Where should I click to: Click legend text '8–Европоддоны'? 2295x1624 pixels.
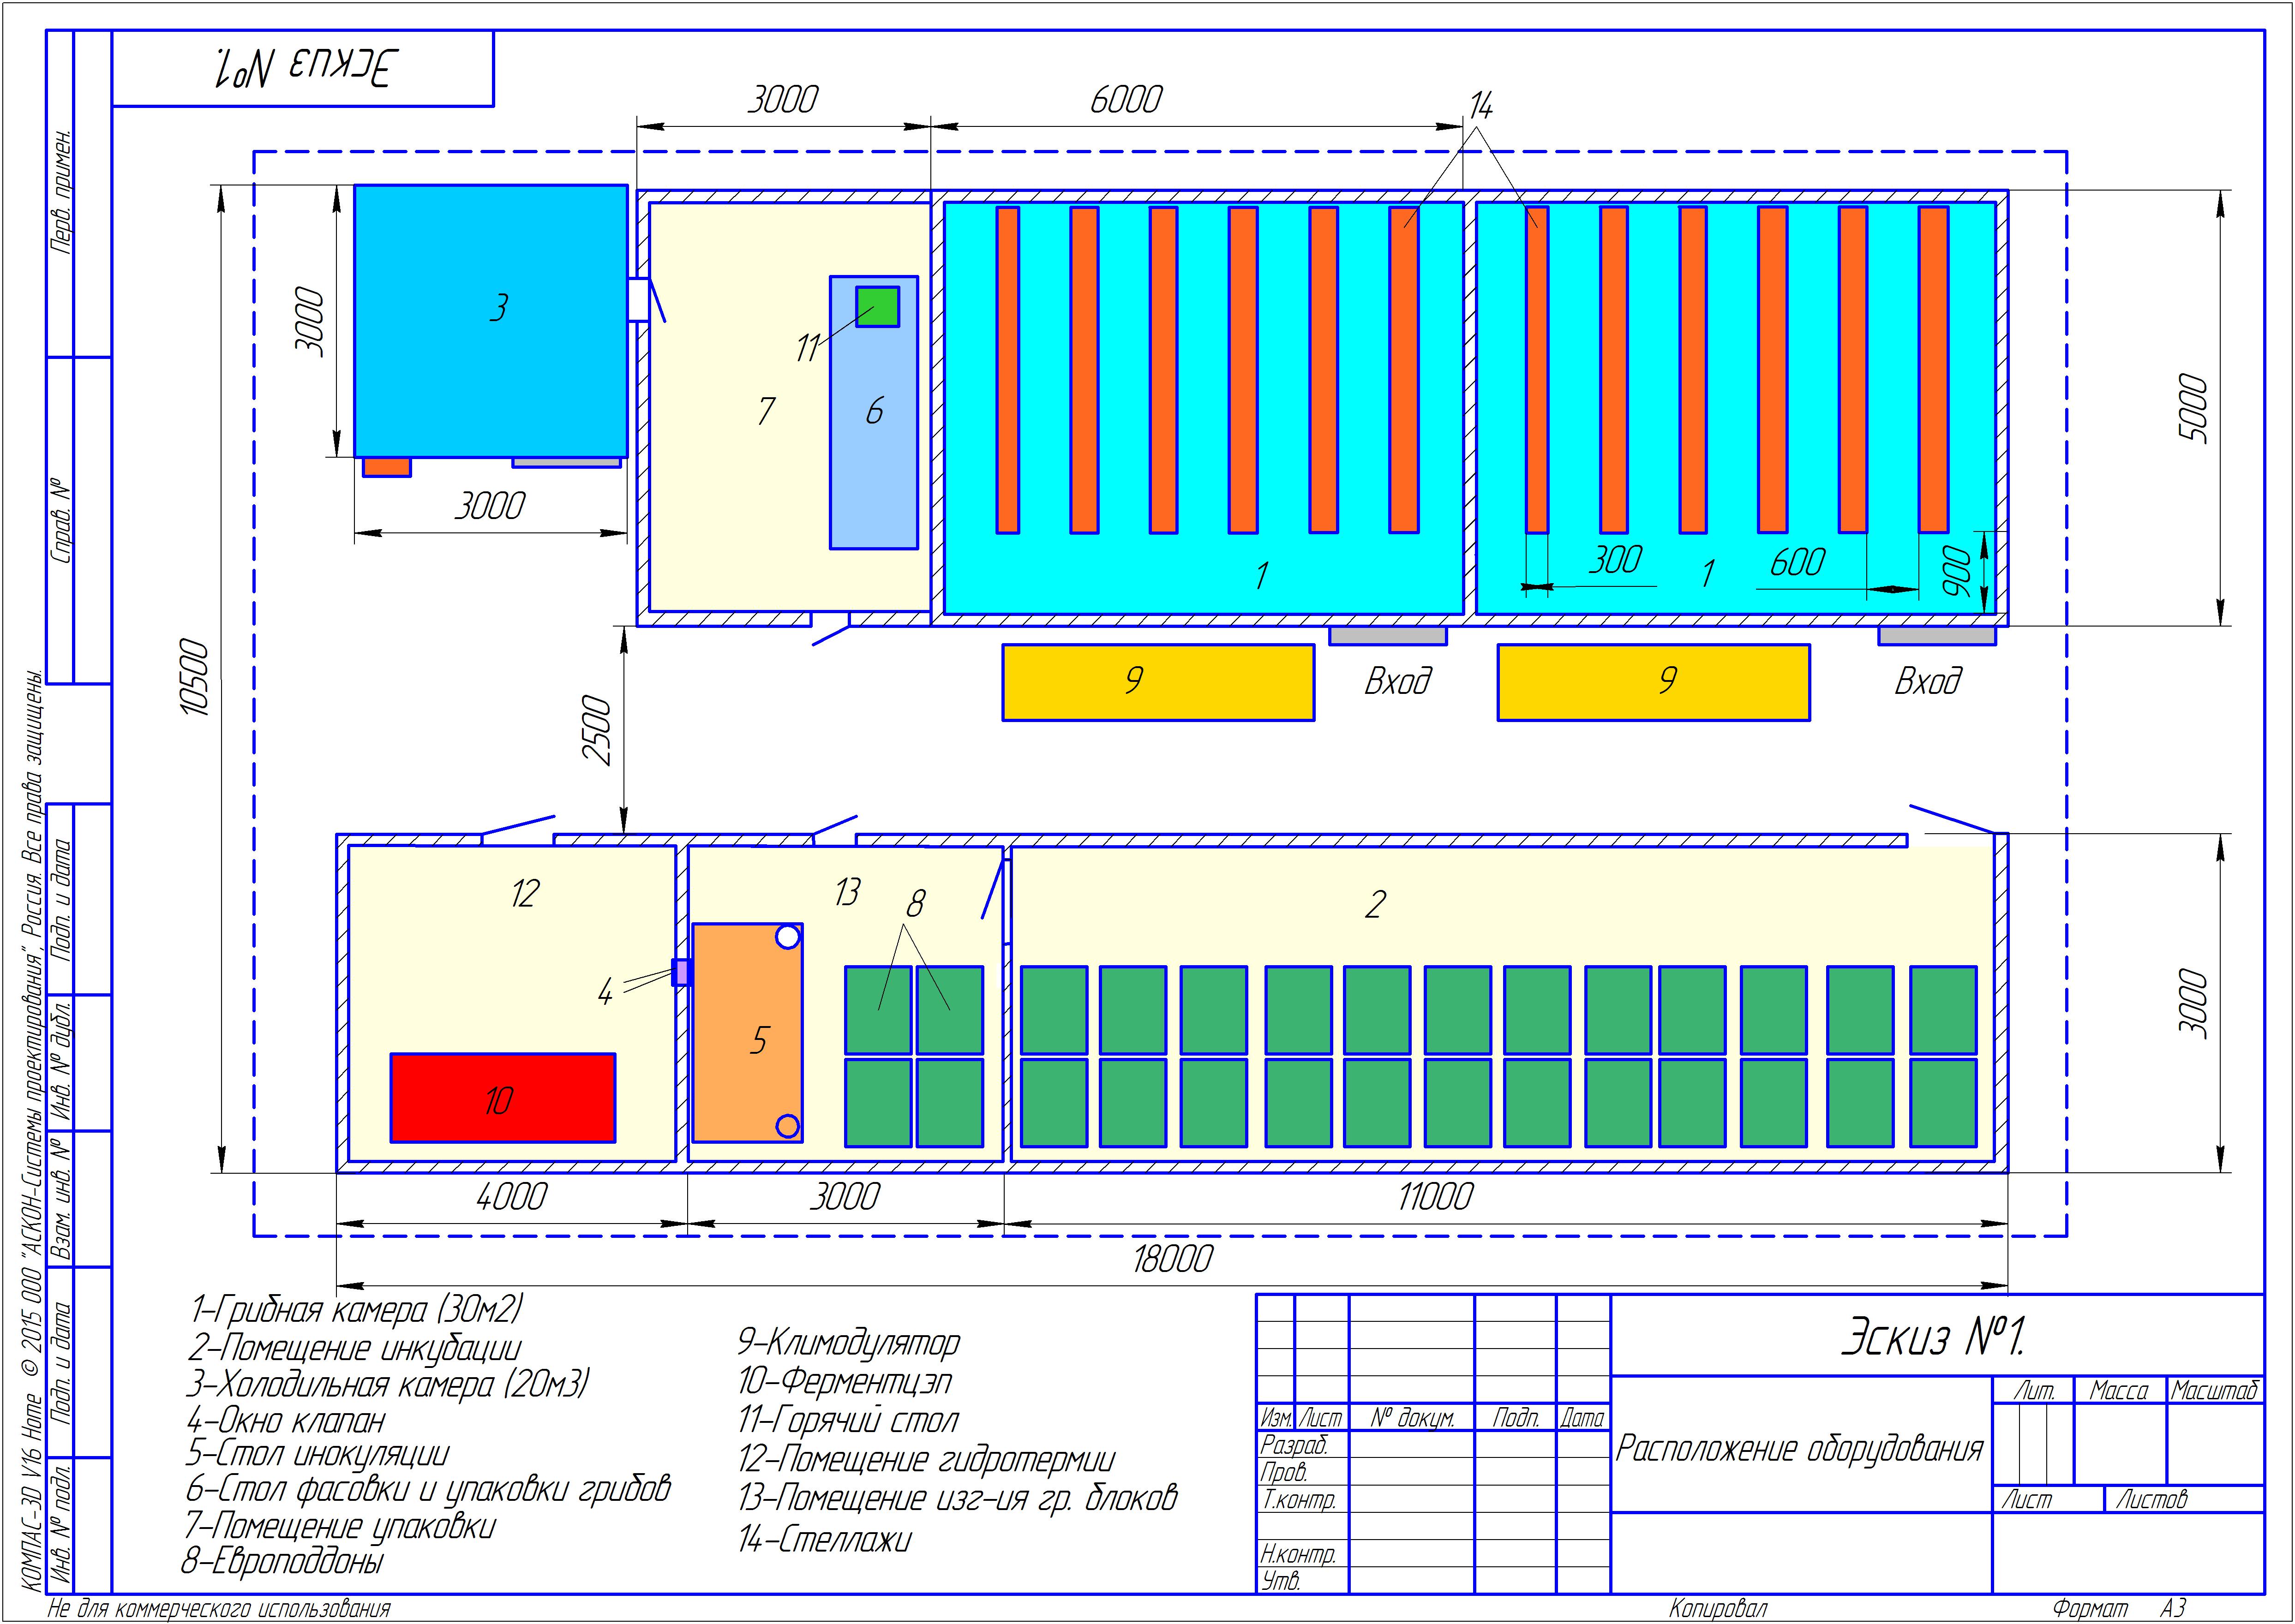coord(282,1561)
